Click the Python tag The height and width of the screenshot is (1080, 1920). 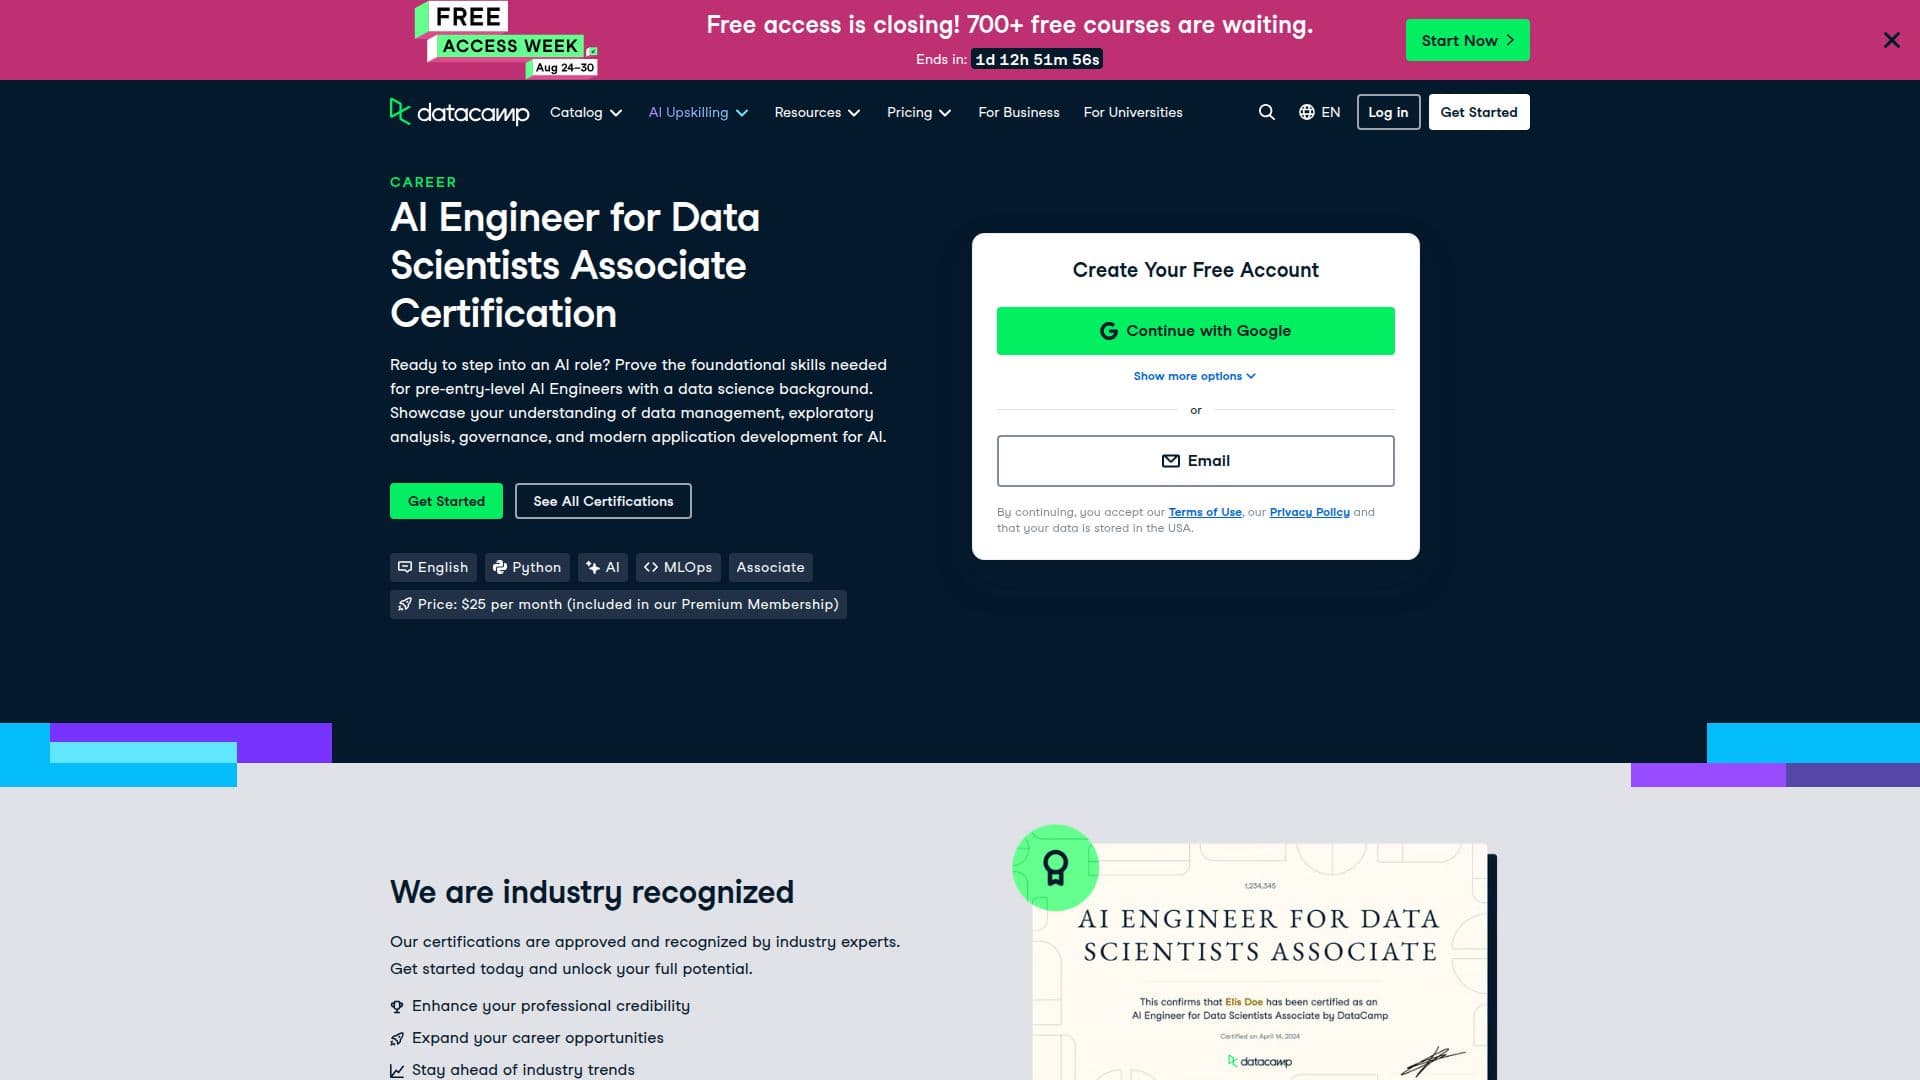coord(527,567)
